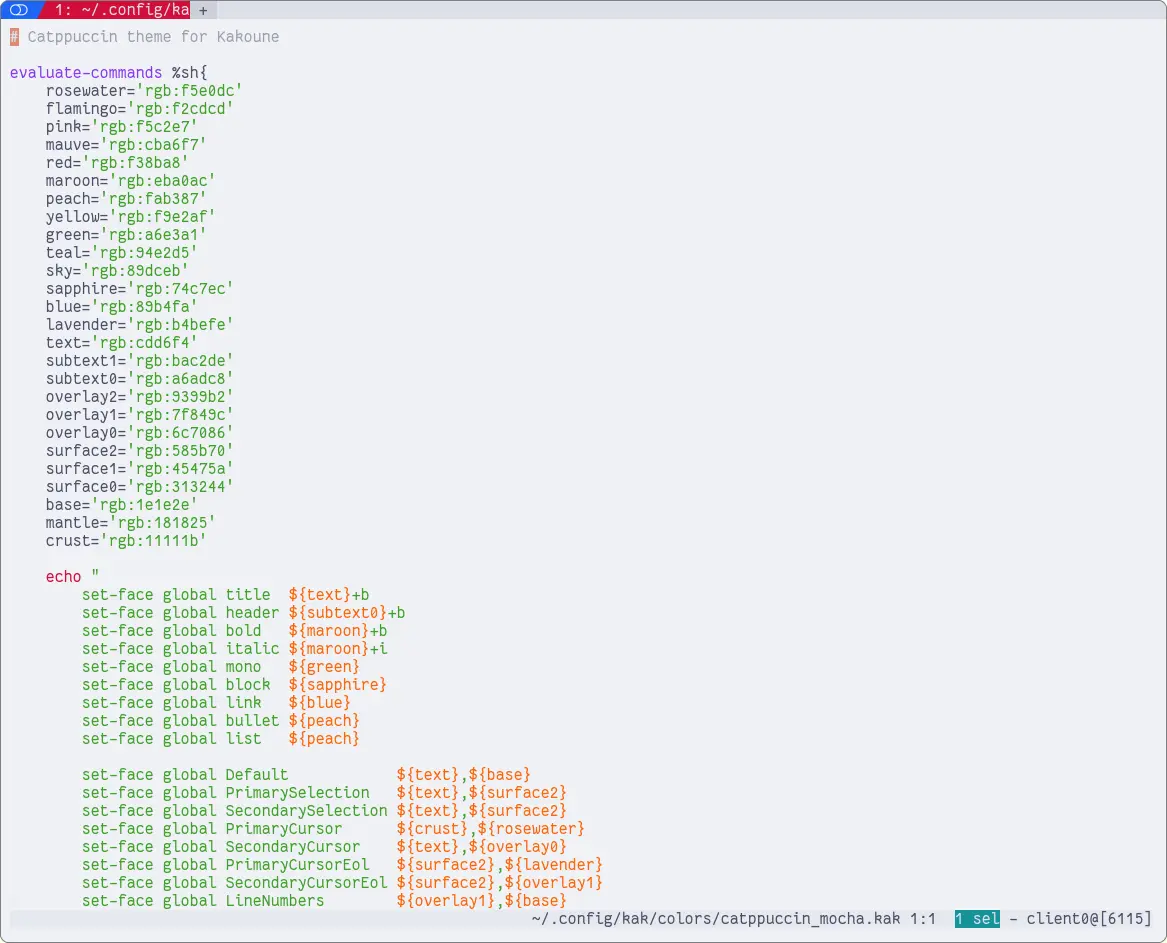The height and width of the screenshot is (943, 1167).
Task: Click the ${surface2},${lavender} value
Action: click(500, 865)
